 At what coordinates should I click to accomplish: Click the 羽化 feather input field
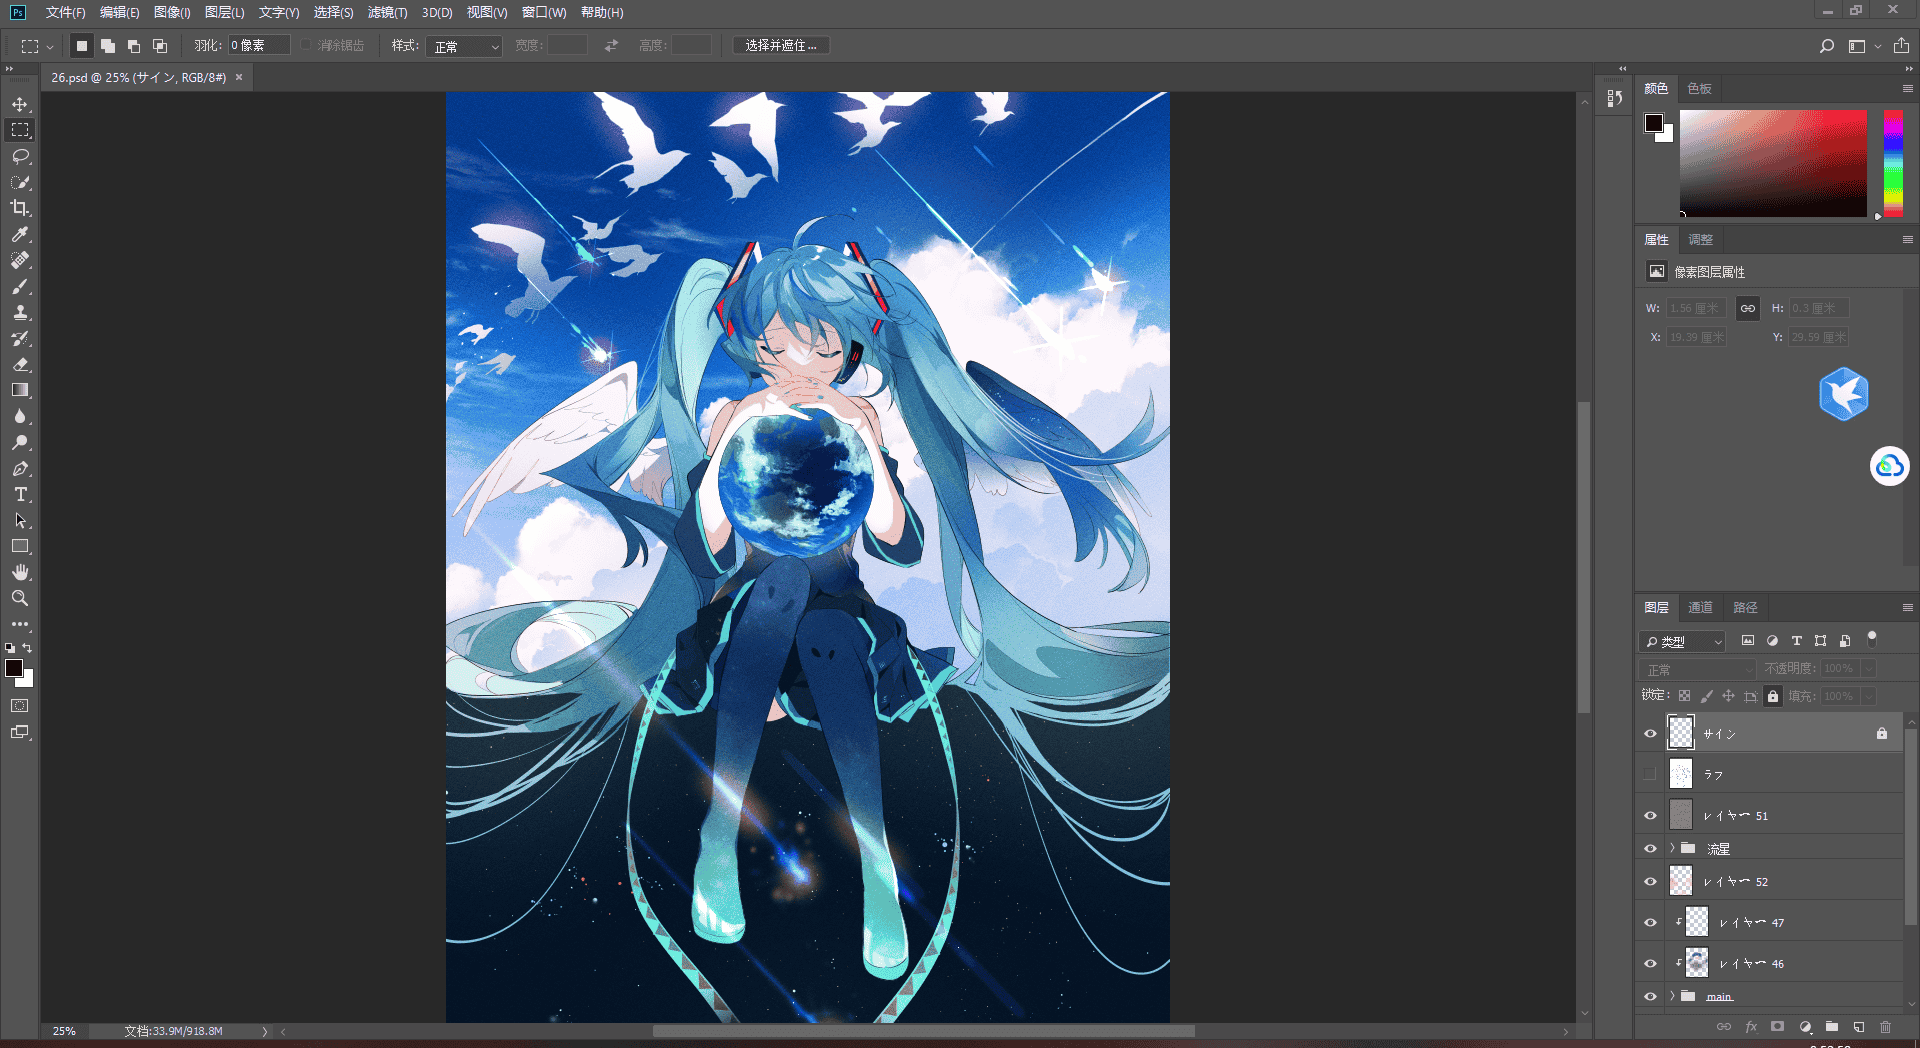point(259,46)
